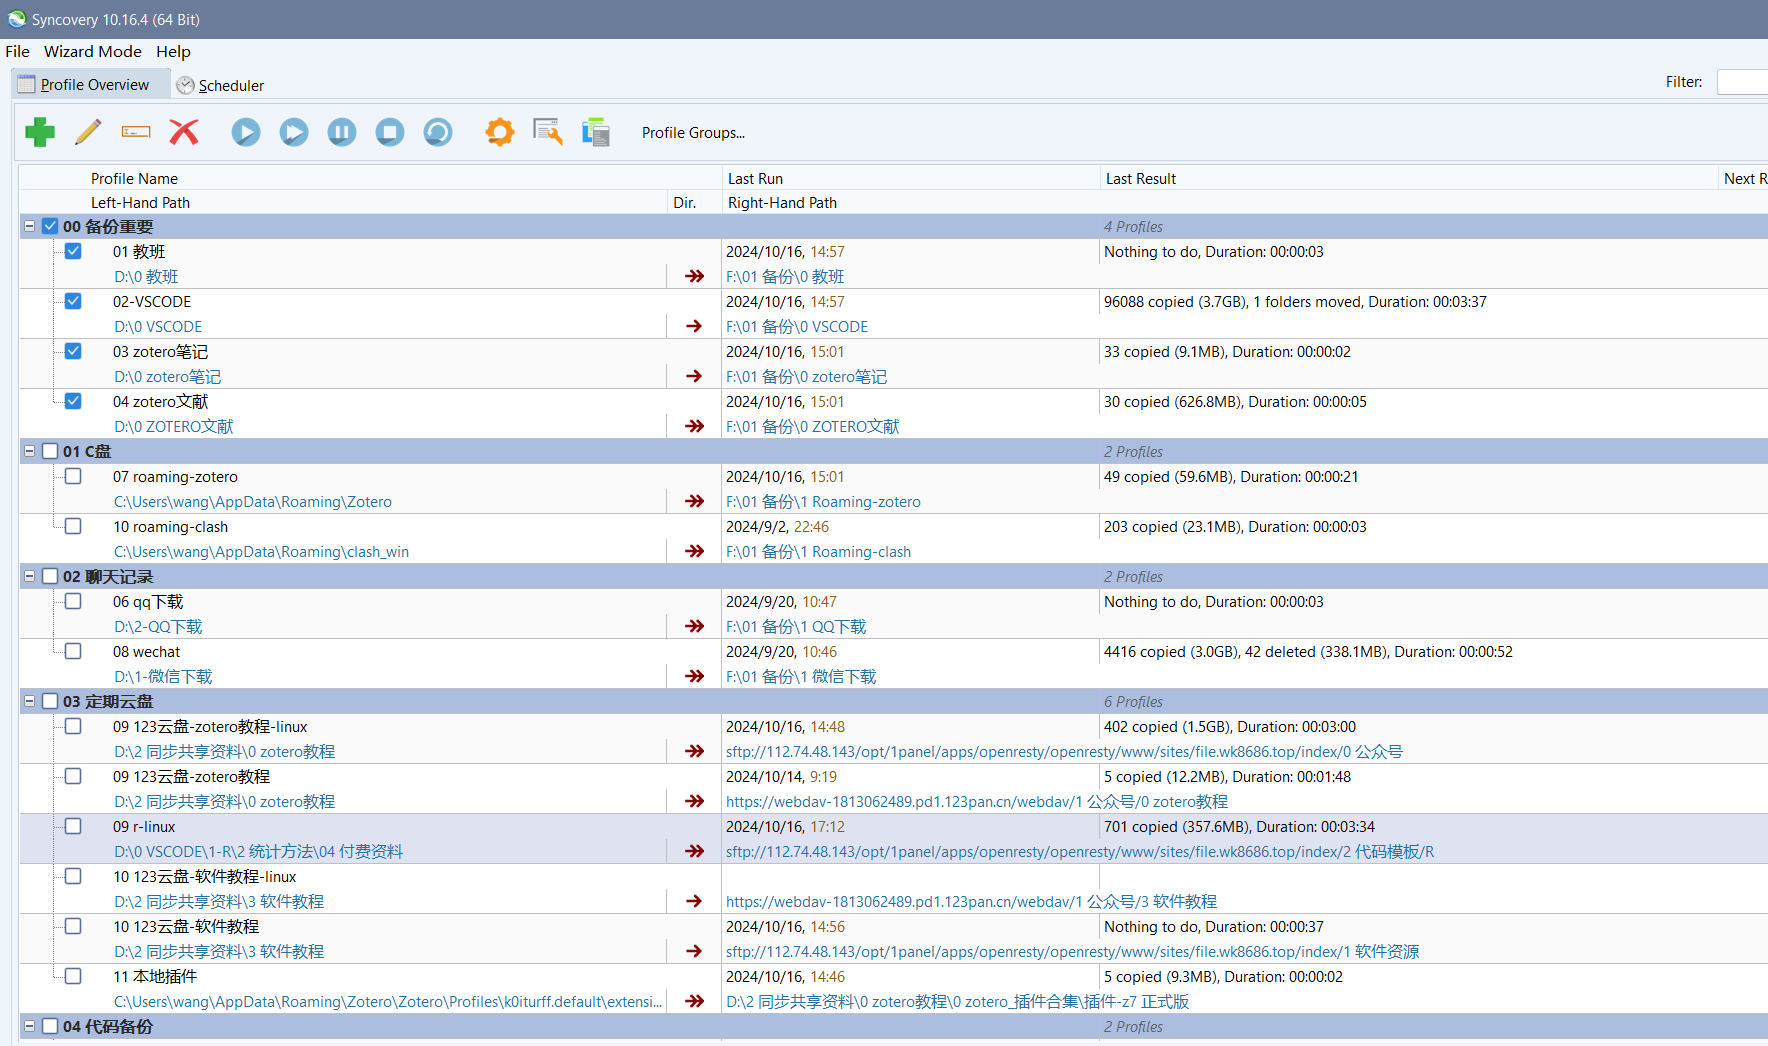Click the Scheduler tab clock icon
1768x1046 pixels.
coord(185,85)
